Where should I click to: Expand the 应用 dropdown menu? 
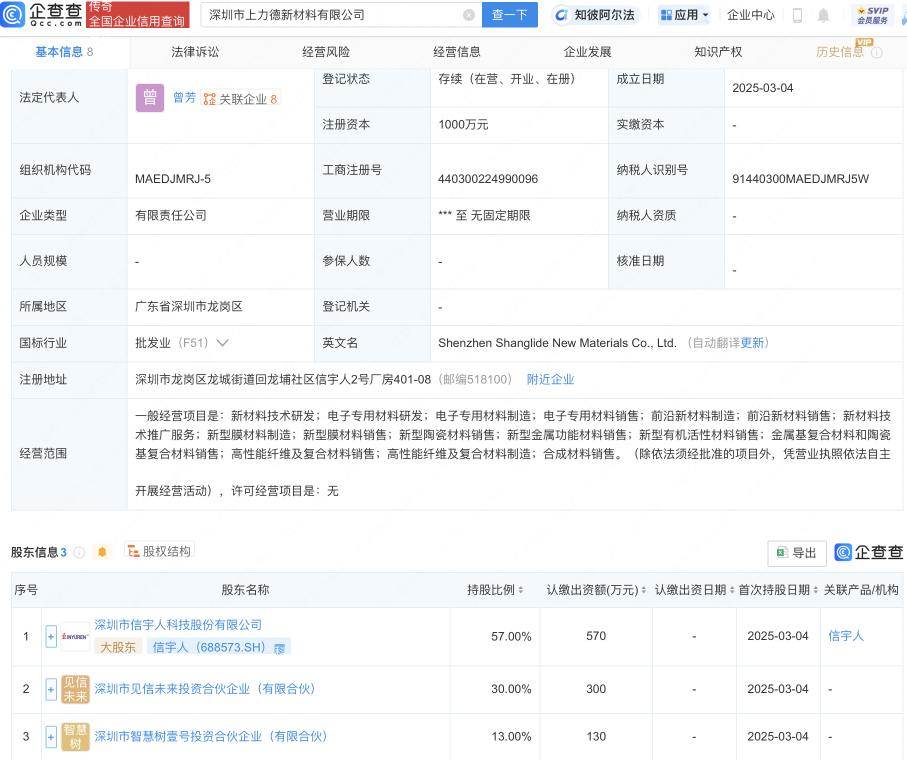684,15
